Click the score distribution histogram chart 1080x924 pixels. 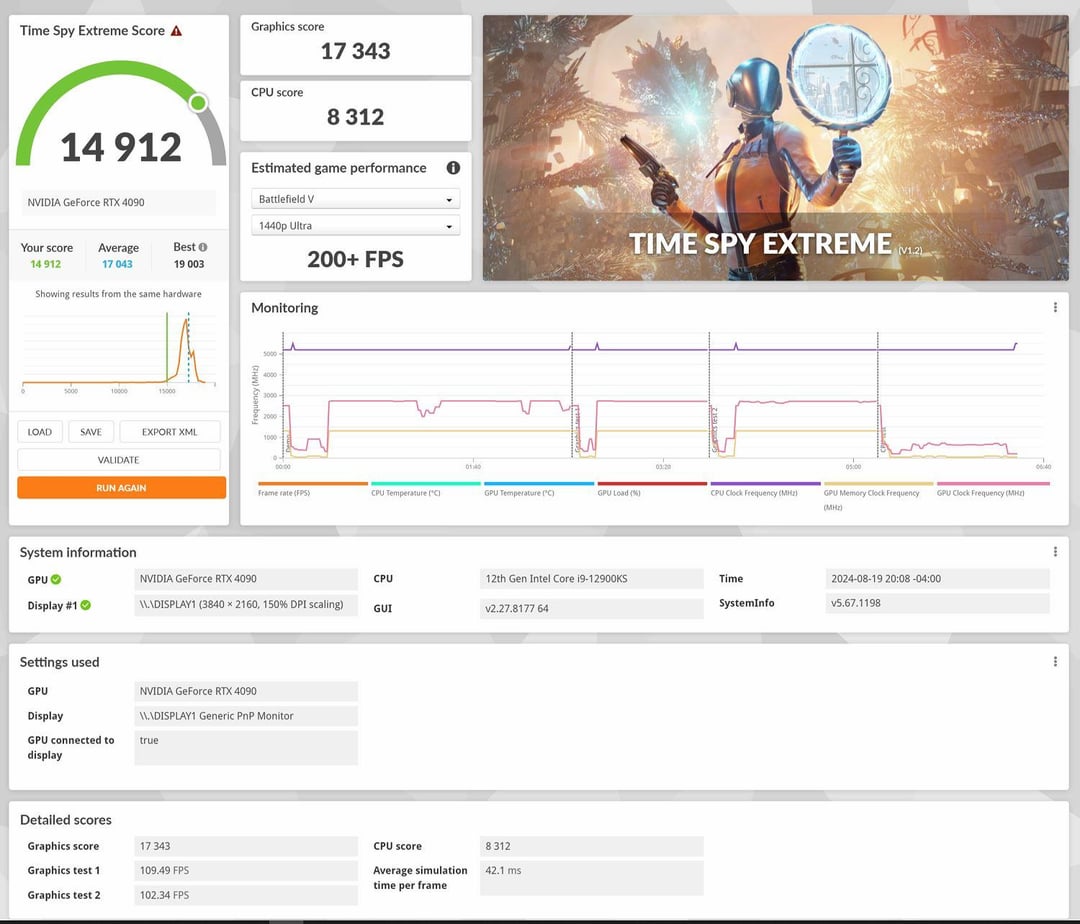click(x=118, y=352)
